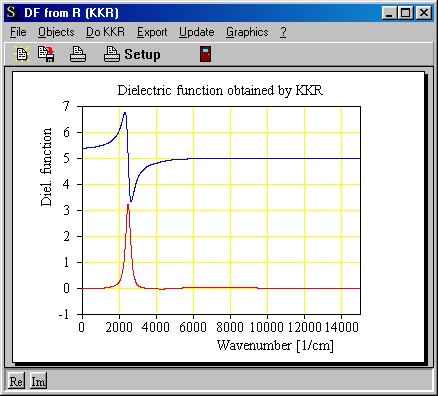The height and width of the screenshot is (396, 438).
Task: Click the x-axis value 10000
Action: tap(267, 327)
